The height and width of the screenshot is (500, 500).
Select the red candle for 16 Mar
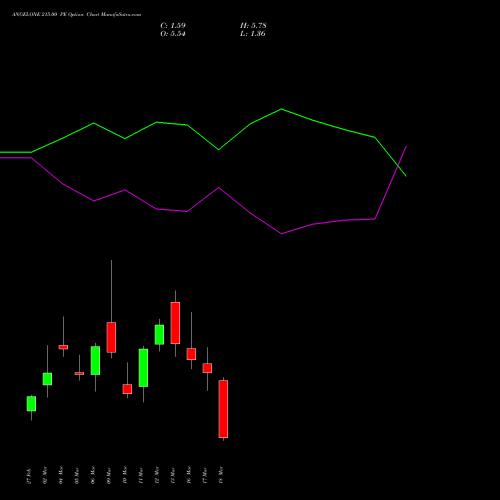coord(191,354)
